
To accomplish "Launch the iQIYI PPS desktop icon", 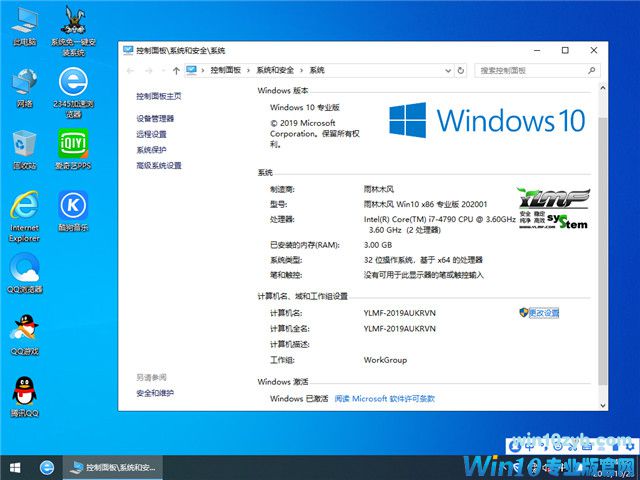I will pyautogui.click(x=73, y=150).
